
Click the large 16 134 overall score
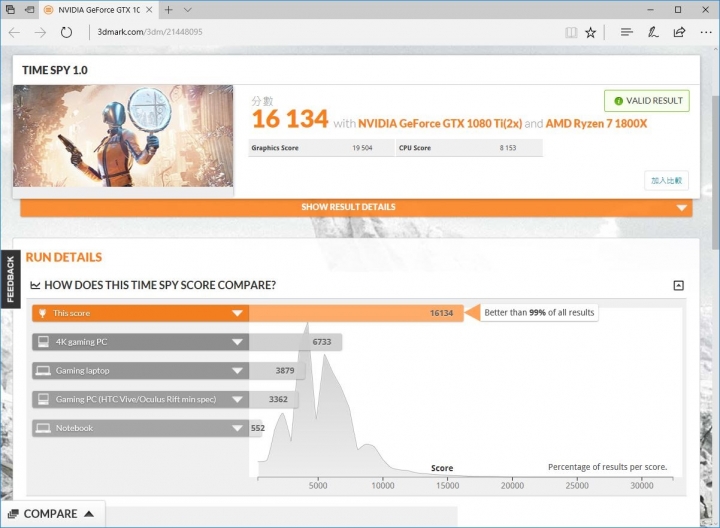[290, 119]
